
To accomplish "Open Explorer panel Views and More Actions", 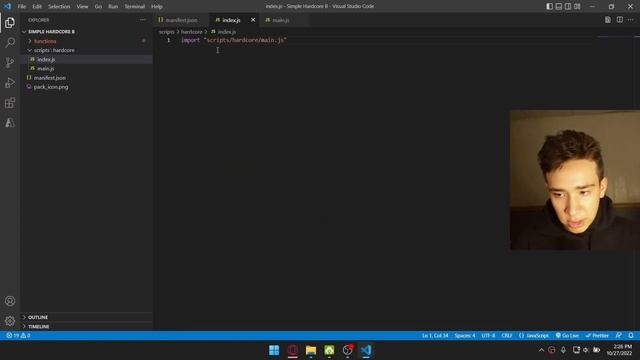I will (x=142, y=20).
